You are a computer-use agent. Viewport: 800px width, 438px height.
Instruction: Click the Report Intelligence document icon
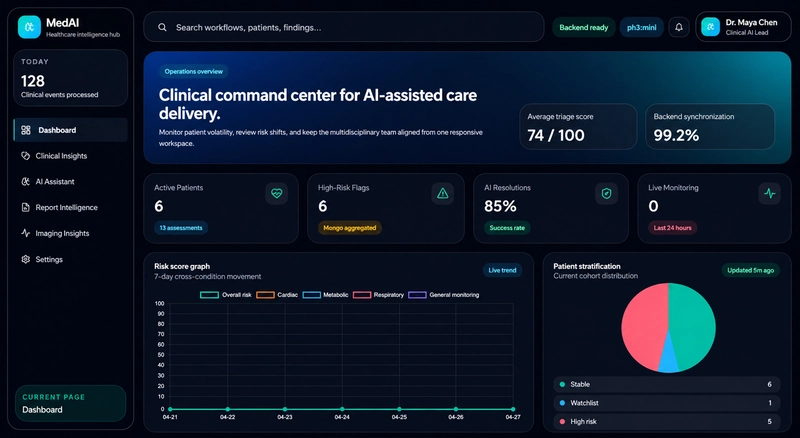click(26, 207)
